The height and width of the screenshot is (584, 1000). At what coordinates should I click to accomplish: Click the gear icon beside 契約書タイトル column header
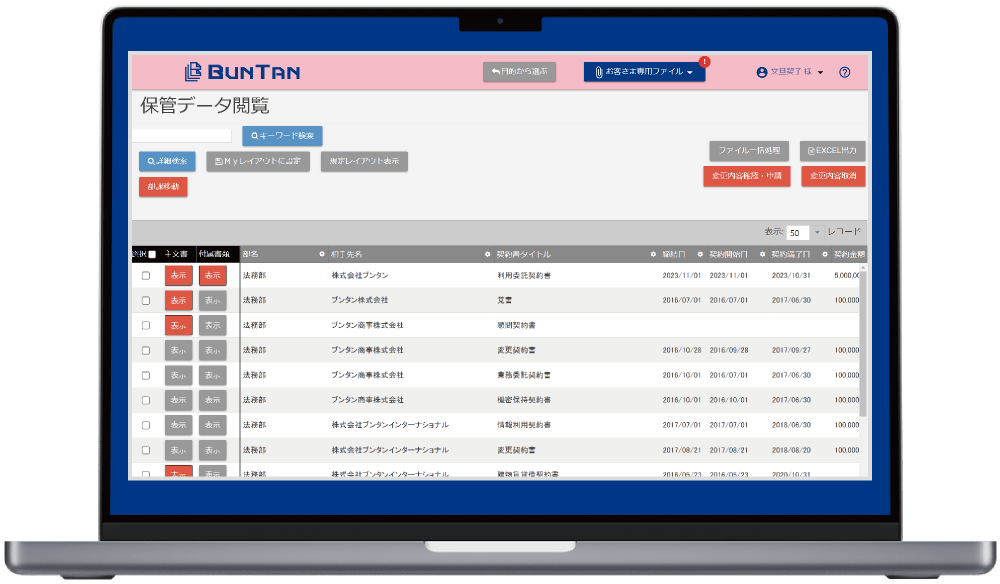653,254
